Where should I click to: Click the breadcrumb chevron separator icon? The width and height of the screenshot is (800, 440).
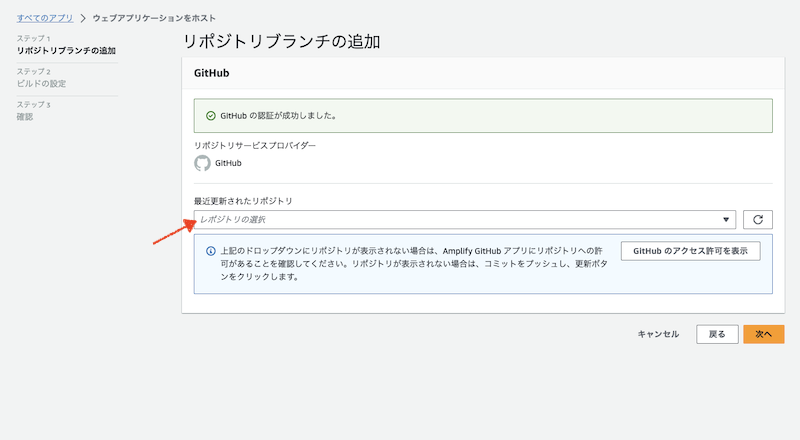coord(83,18)
